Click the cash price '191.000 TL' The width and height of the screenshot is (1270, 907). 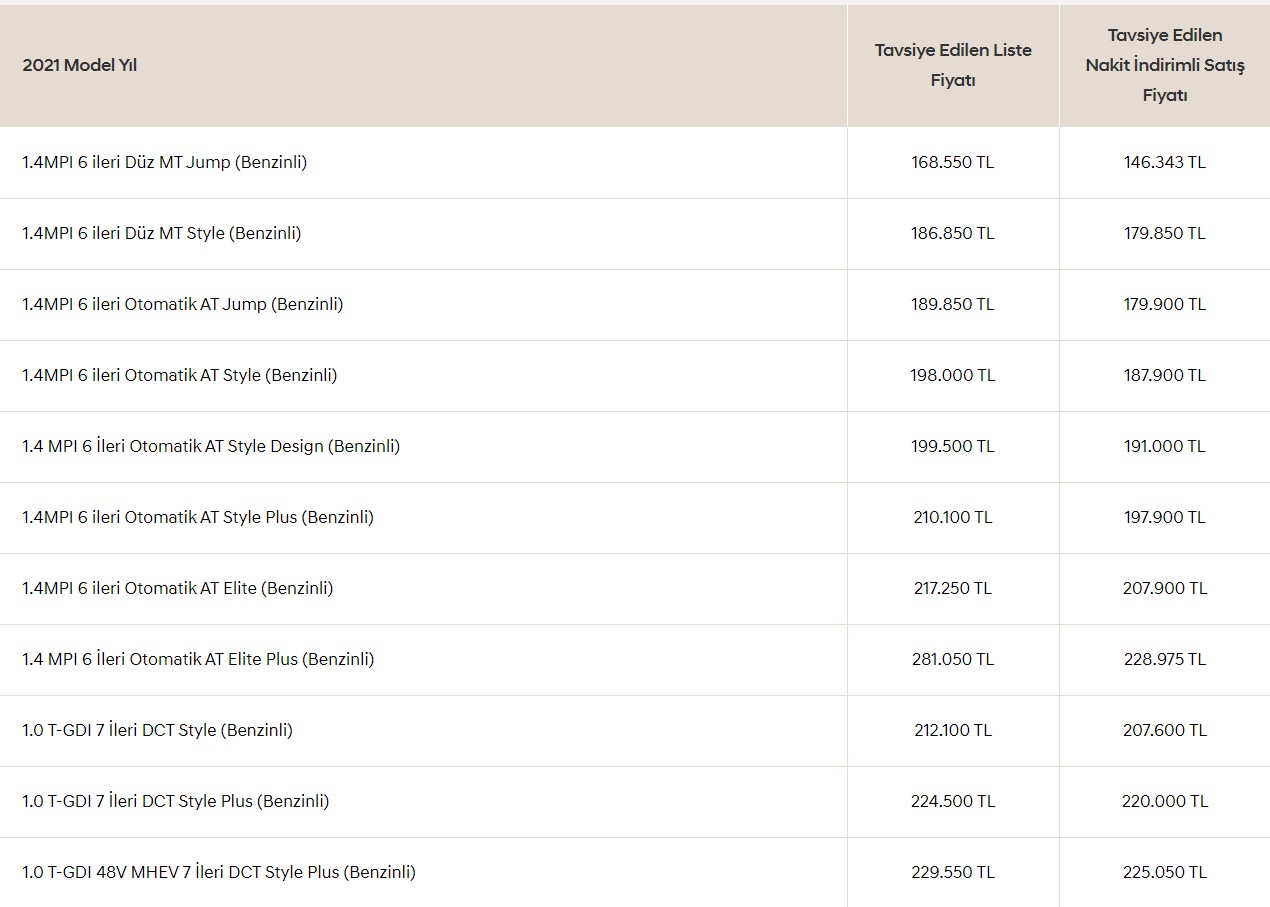point(1165,446)
